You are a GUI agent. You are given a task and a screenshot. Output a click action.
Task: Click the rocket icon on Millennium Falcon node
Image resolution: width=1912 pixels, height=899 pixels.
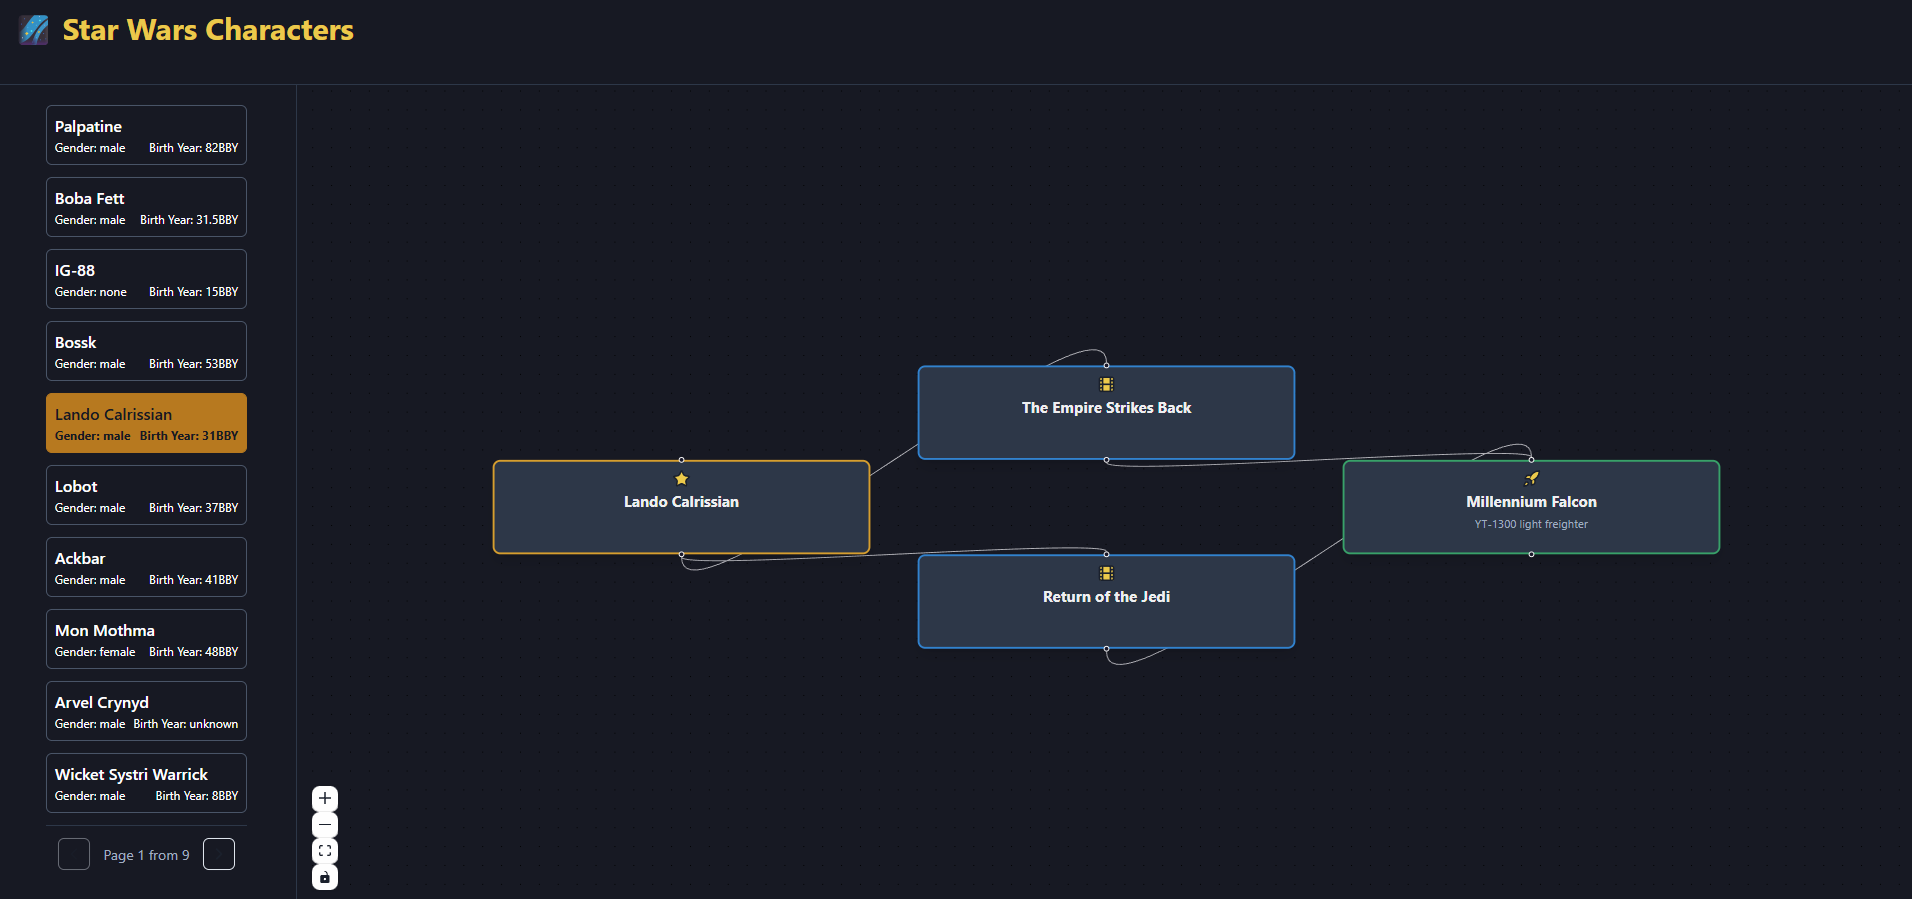coord(1531,479)
